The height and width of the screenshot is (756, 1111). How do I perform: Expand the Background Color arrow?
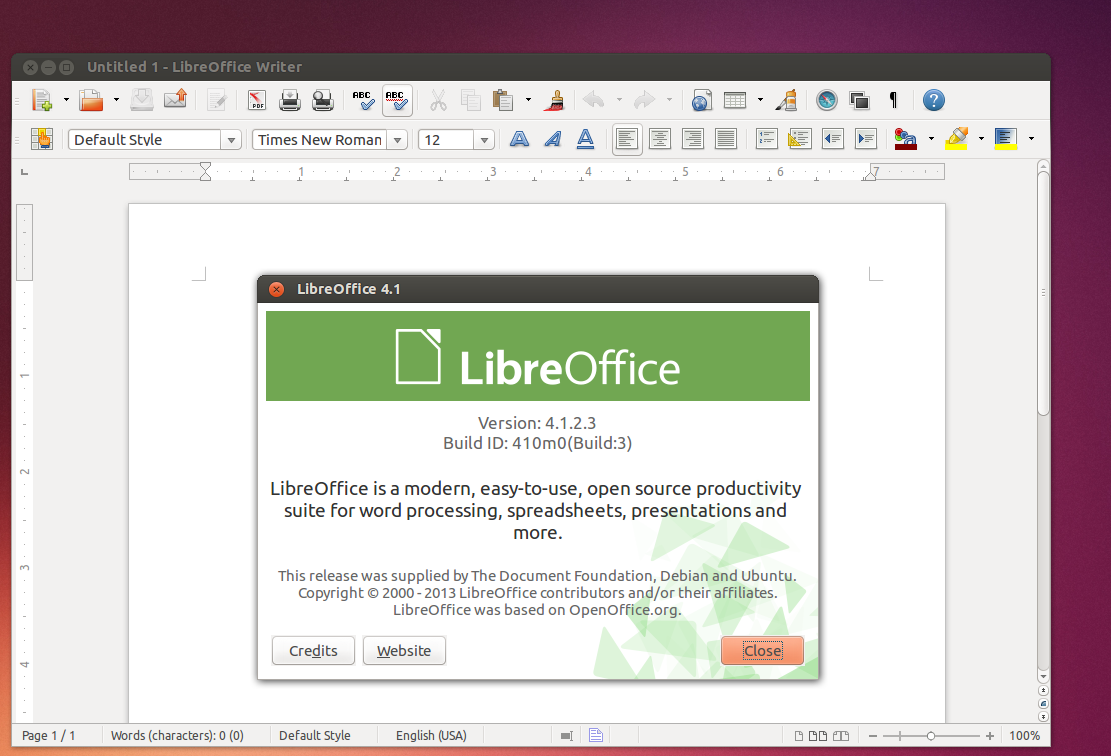point(1031,139)
